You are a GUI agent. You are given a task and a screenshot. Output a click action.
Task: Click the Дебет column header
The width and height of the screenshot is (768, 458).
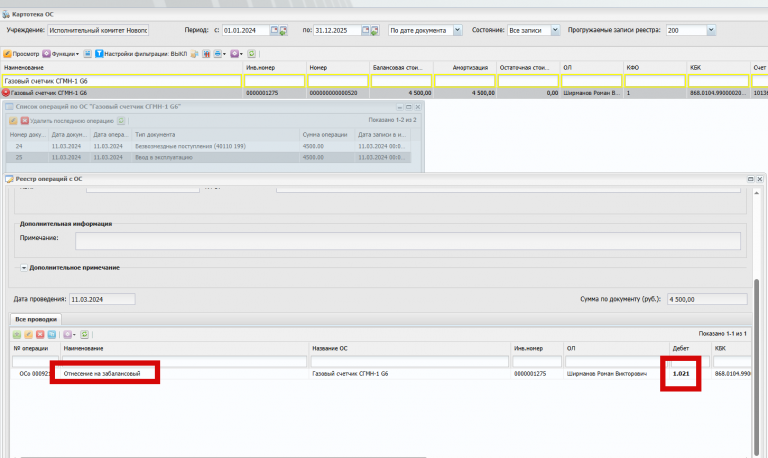point(690,348)
